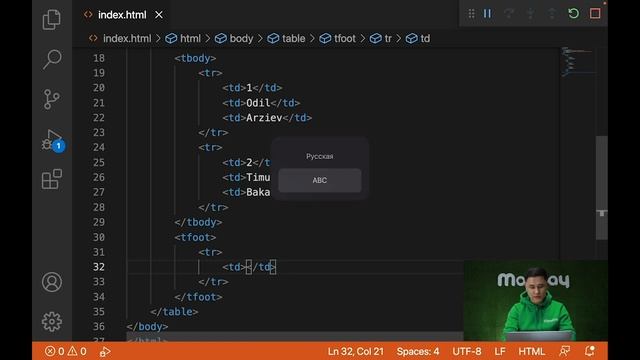640x360 pixels.
Task: Click the webcam video overlay of presenter
Action: (x=536, y=301)
